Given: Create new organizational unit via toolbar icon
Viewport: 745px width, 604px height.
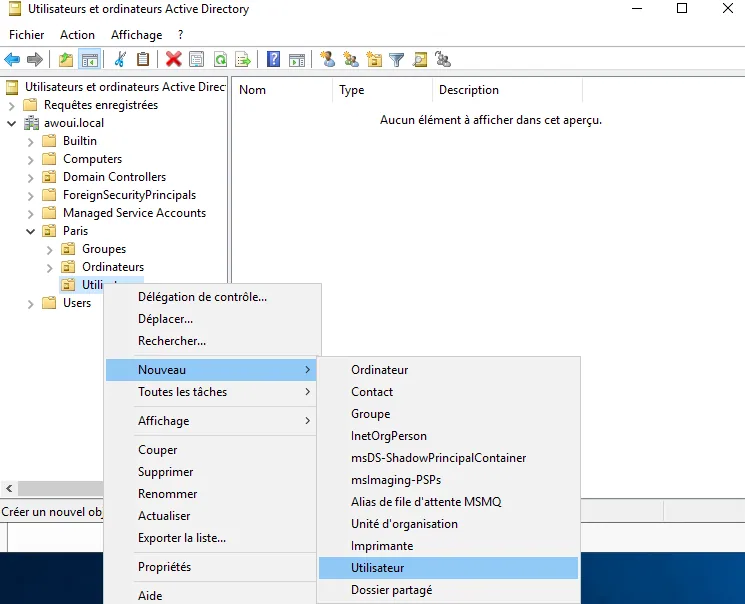Looking at the screenshot, I should [x=374, y=59].
